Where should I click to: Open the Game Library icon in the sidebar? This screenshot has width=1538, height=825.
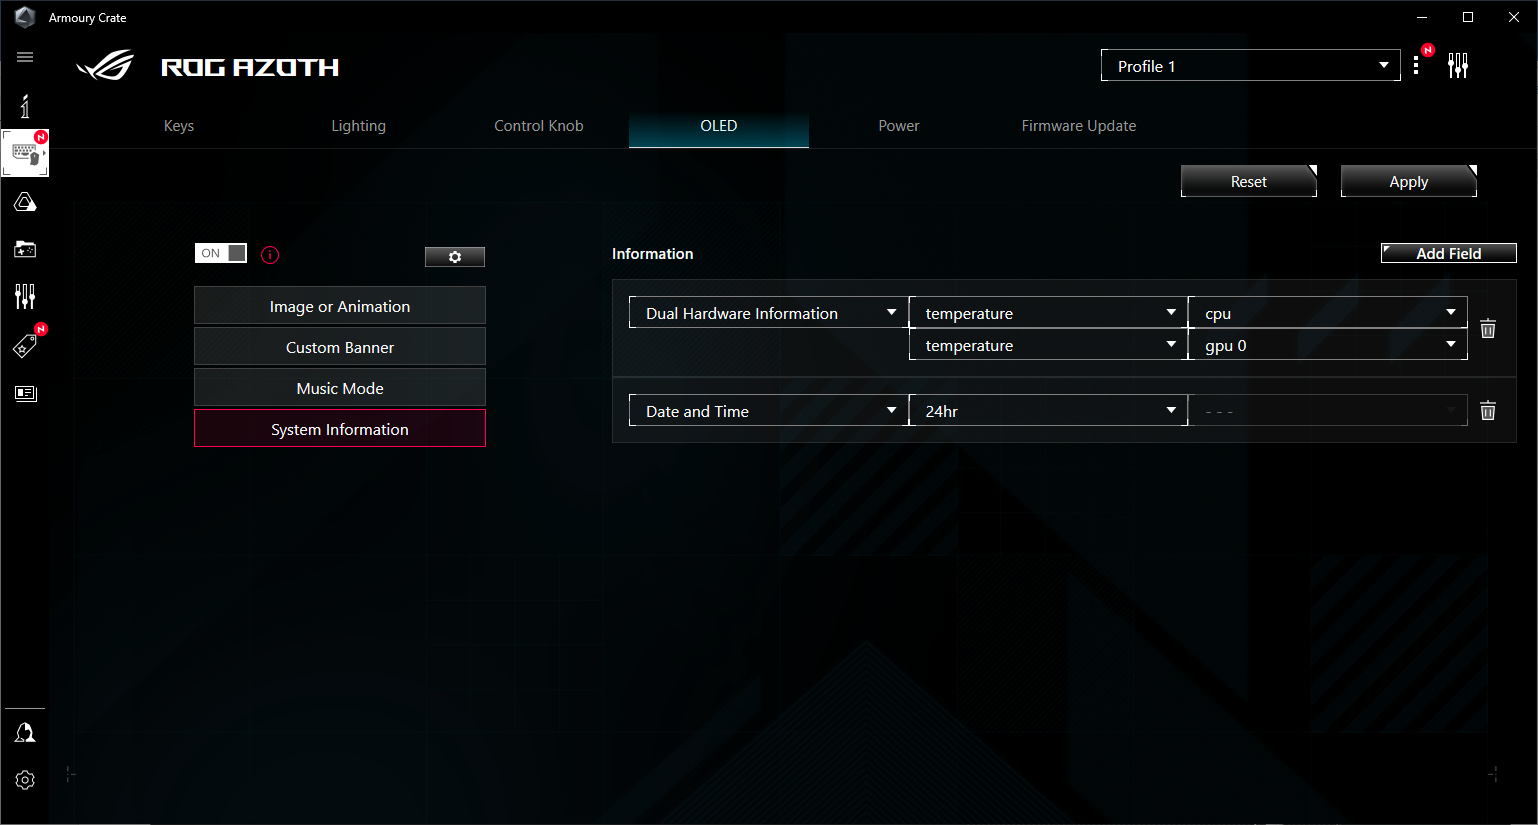tap(25, 249)
